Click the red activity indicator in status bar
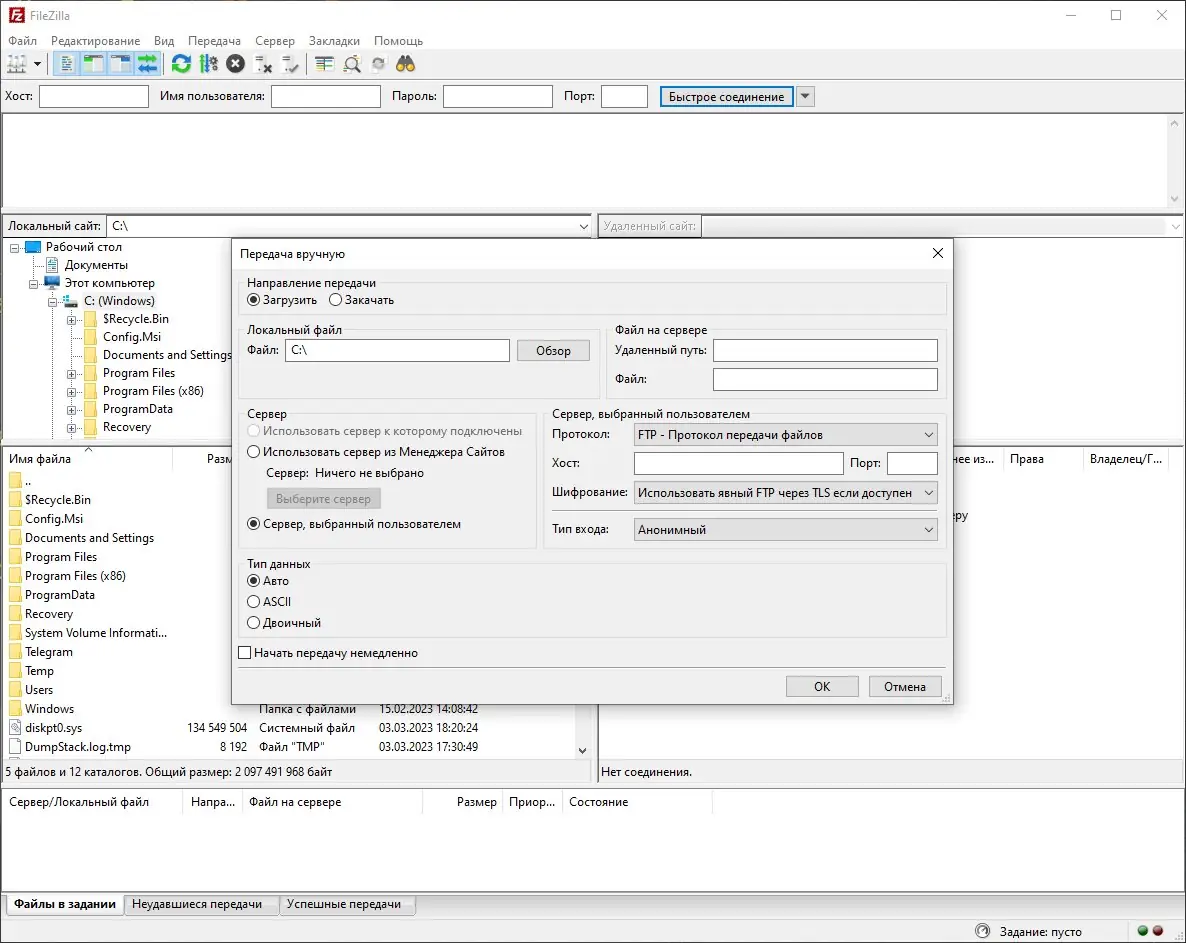This screenshot has width=1186, height=943. point(1158,931)
